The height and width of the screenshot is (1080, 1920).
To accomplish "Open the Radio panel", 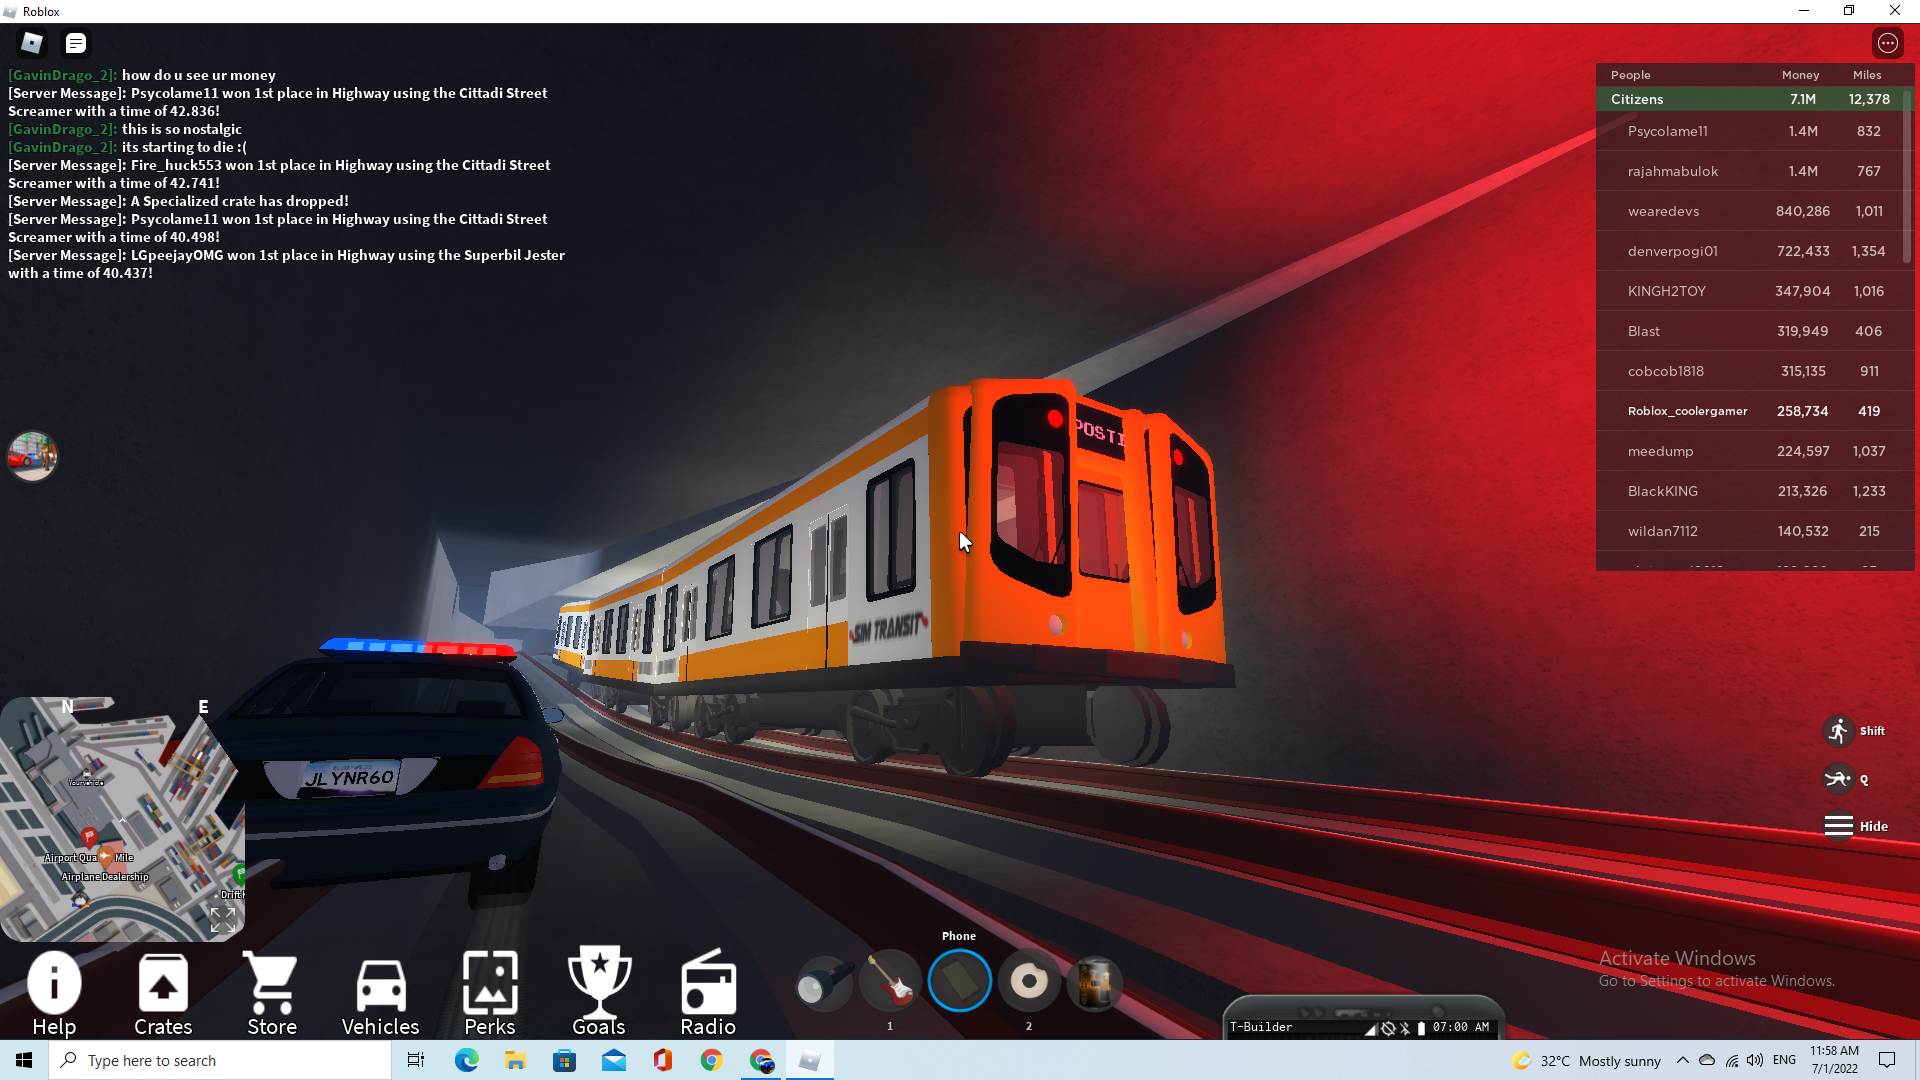I will (x=707, y=993).
